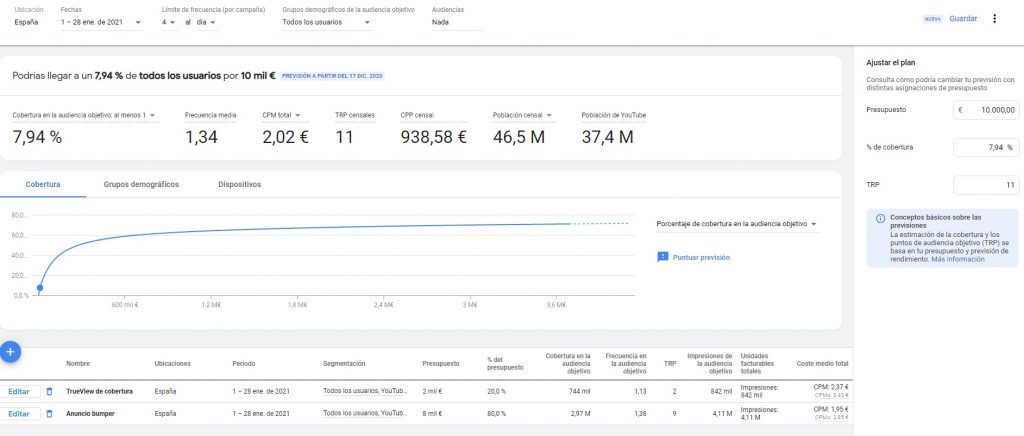Click the blue add campaign plus button

[10, 352]
